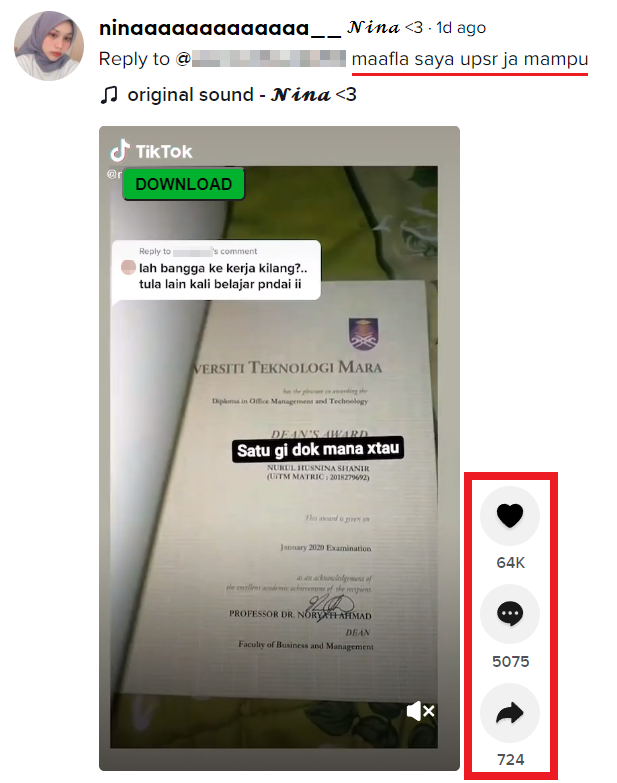Open comments via the speech bubble icon

[x=510, y=614]
